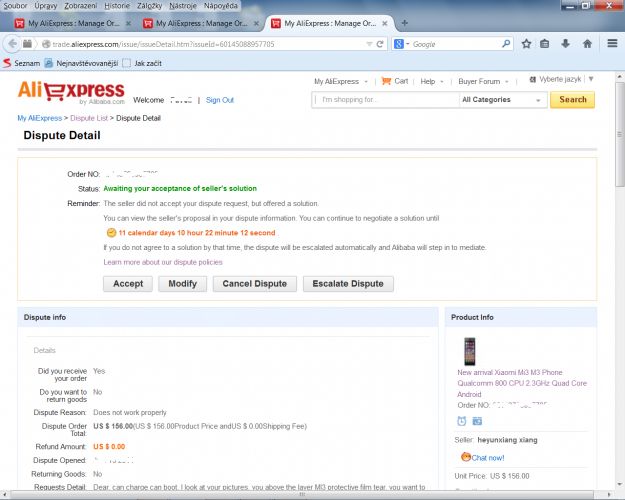
Task: Reload the page with the refresh icon
Action: (380, 44)
